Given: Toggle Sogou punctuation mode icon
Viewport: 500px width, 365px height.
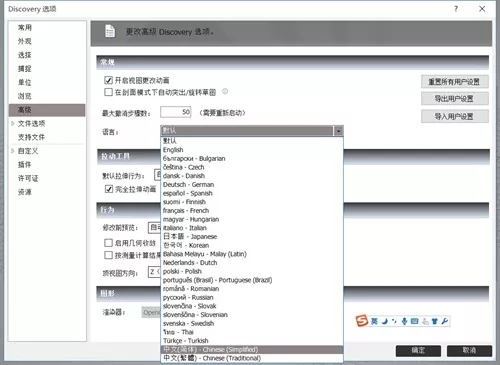Looking at the screenshot, I should [394, 321].
